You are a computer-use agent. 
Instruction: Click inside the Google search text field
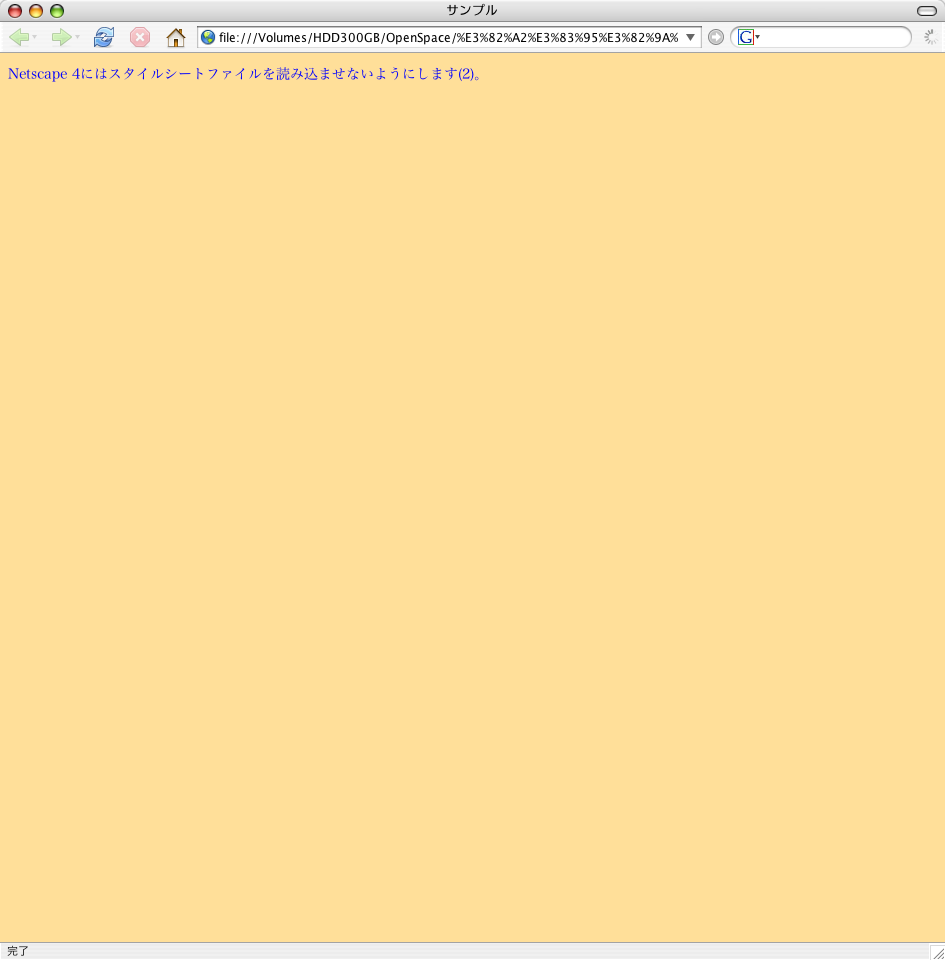coord(834,37)
